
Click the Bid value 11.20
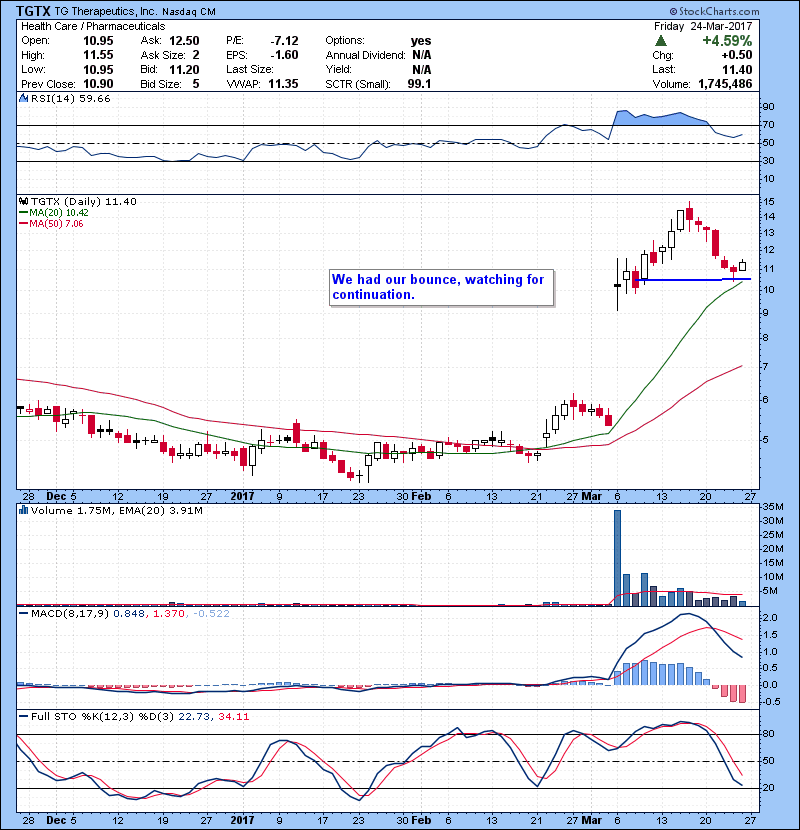coord(184,69)
